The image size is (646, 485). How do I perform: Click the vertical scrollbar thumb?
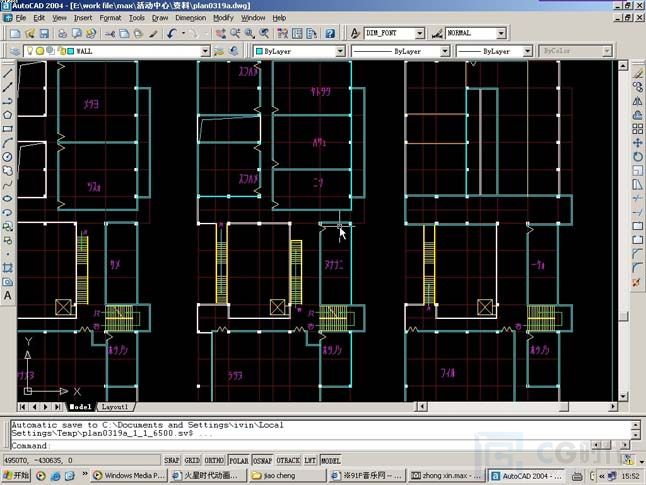[623, 316]
